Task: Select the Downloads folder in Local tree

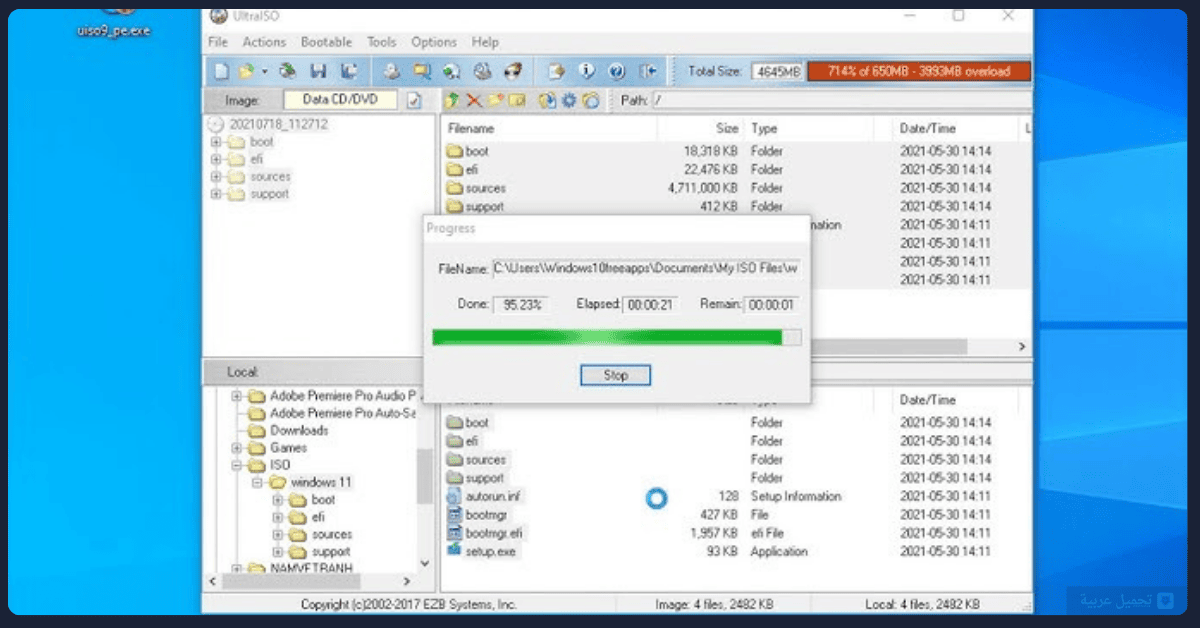Action: click(299, 430)
